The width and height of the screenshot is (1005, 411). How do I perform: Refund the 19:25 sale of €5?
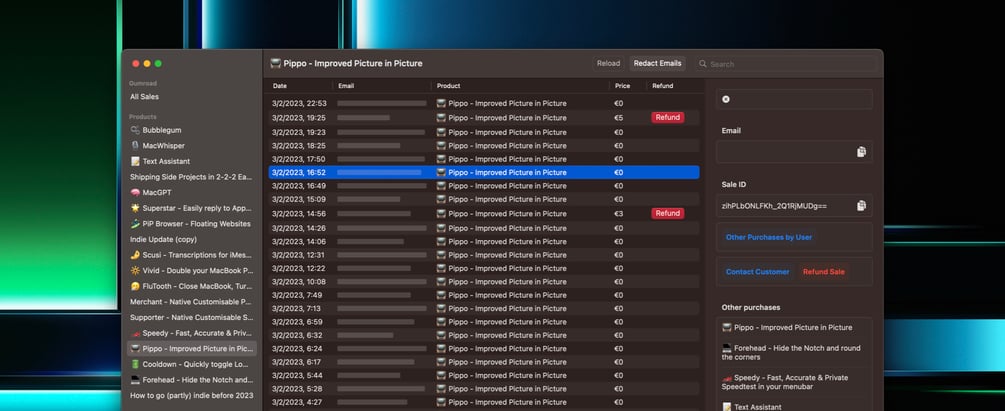tap(667, 118)
